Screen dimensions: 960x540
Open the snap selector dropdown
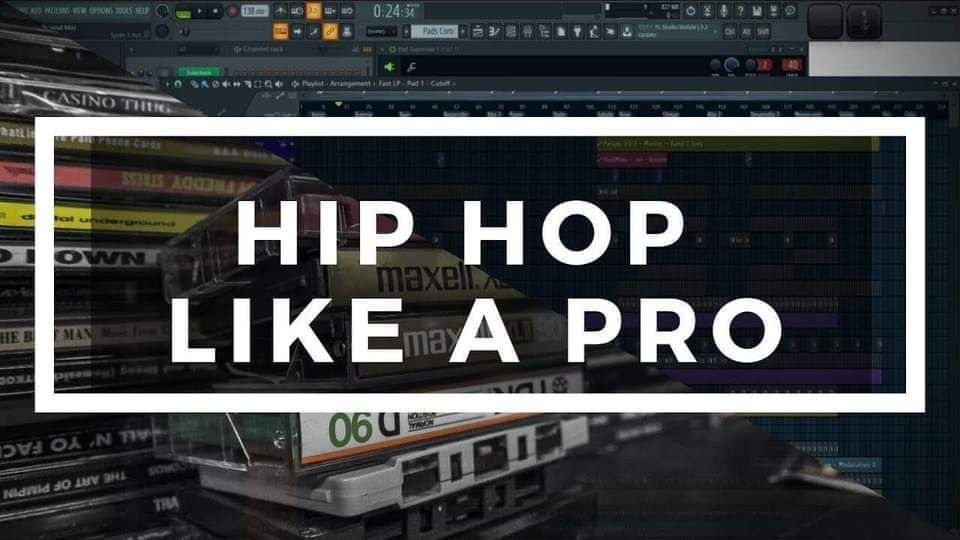click(380, 31)
